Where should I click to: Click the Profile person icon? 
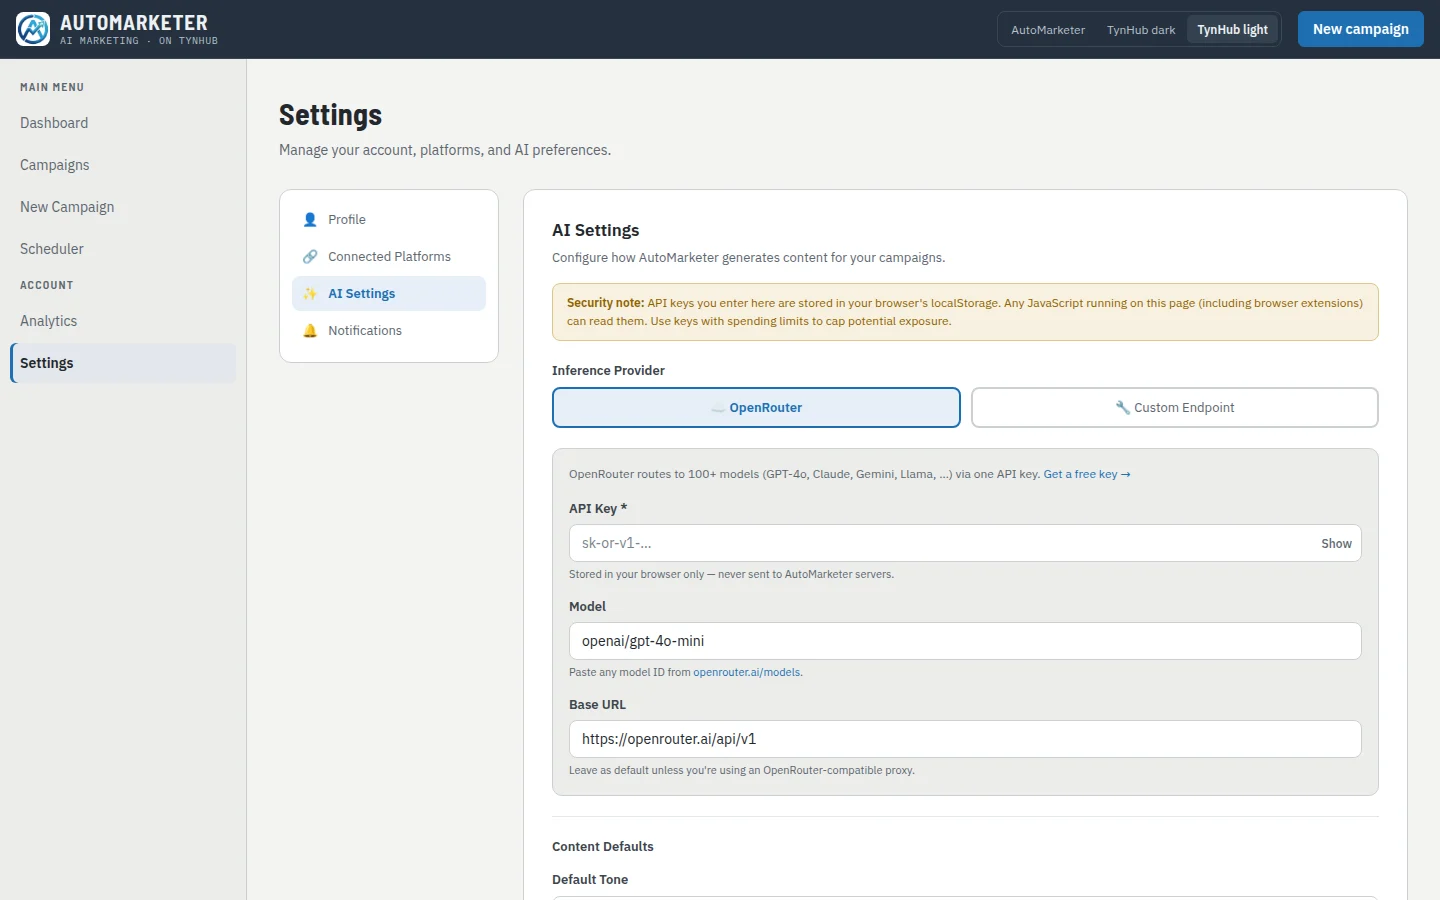coord(310,220)
